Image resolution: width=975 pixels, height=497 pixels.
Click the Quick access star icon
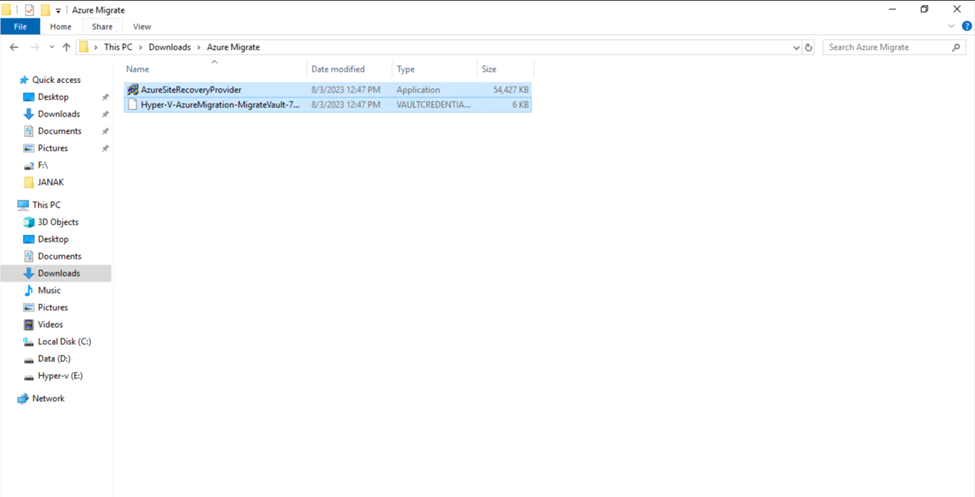coord(24,80)
